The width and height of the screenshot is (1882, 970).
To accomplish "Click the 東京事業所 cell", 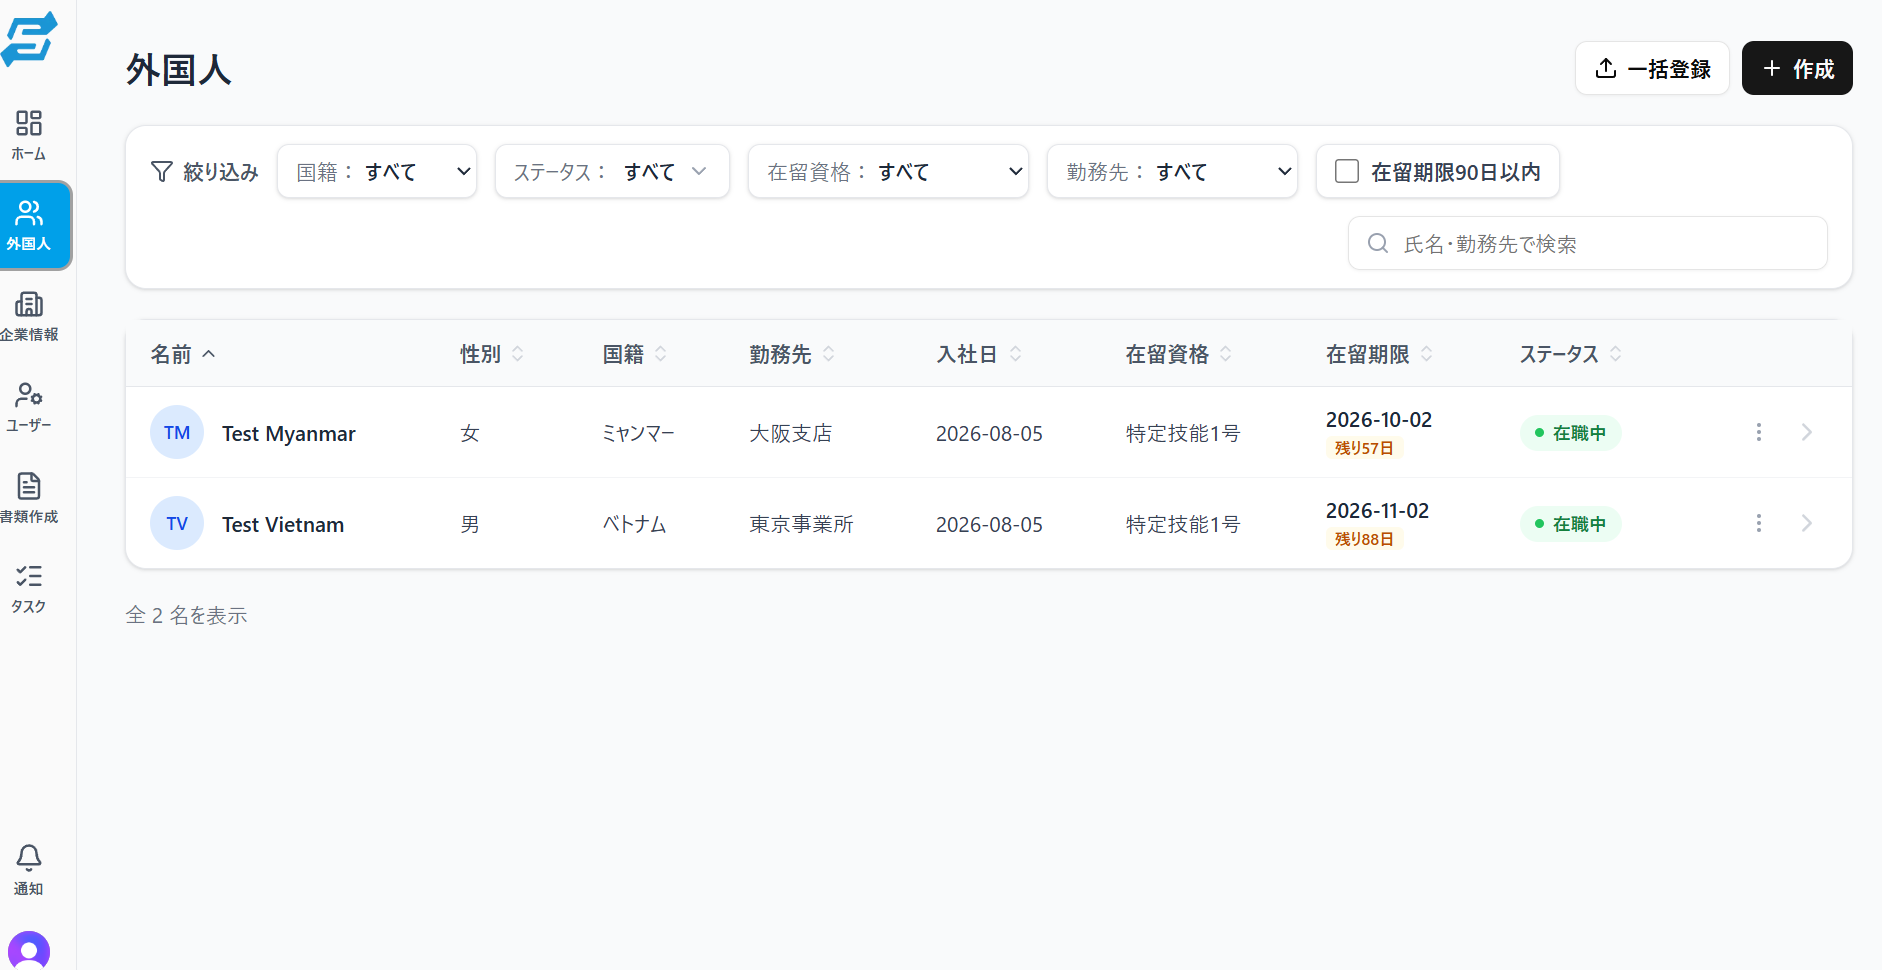I will (x=802, y=524).
